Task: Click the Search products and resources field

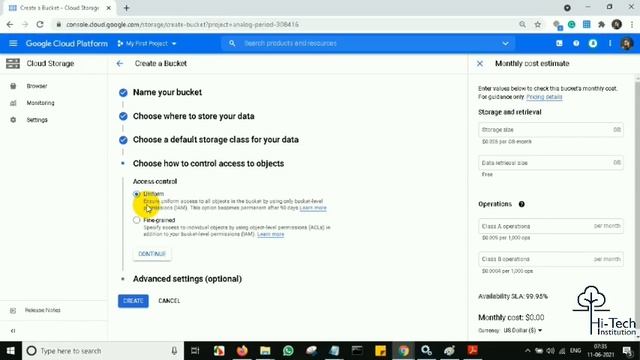Action: [x=367, y=43]
